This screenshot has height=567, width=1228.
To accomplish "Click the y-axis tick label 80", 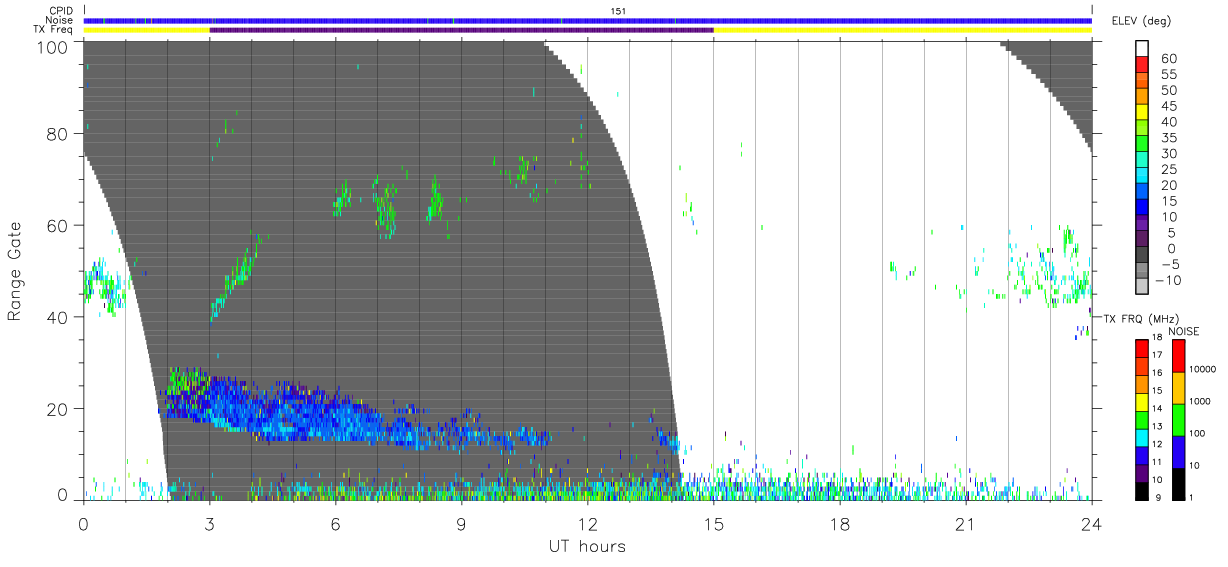I will tap(55, 134).
